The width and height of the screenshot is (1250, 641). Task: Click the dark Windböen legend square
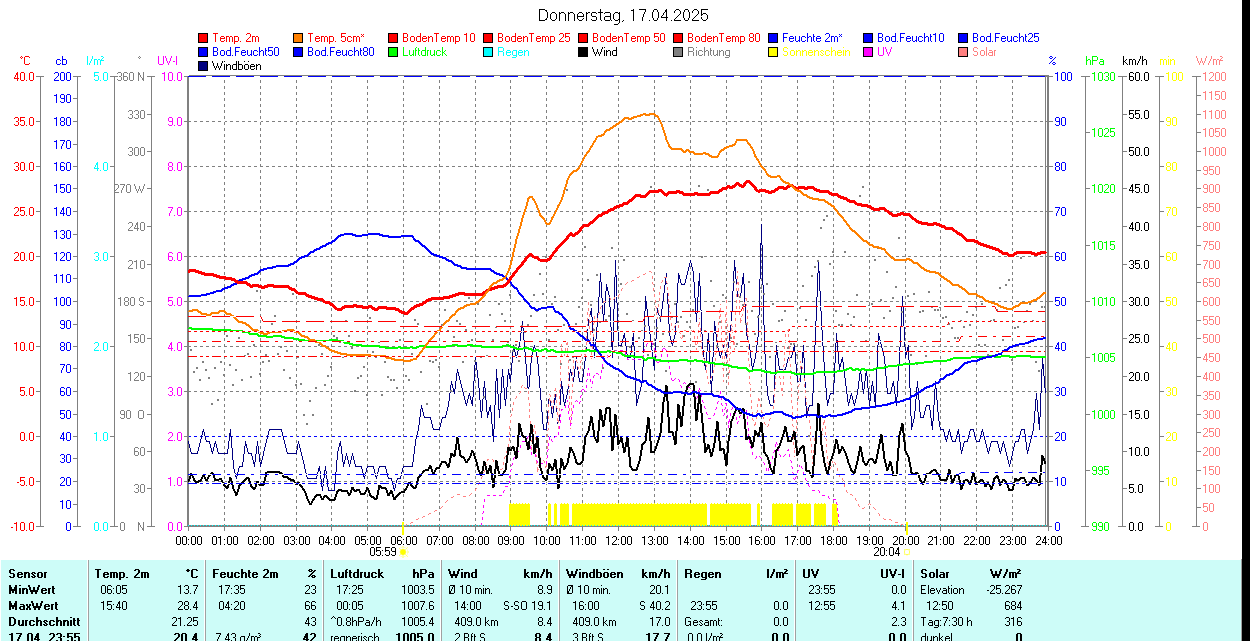204,66
